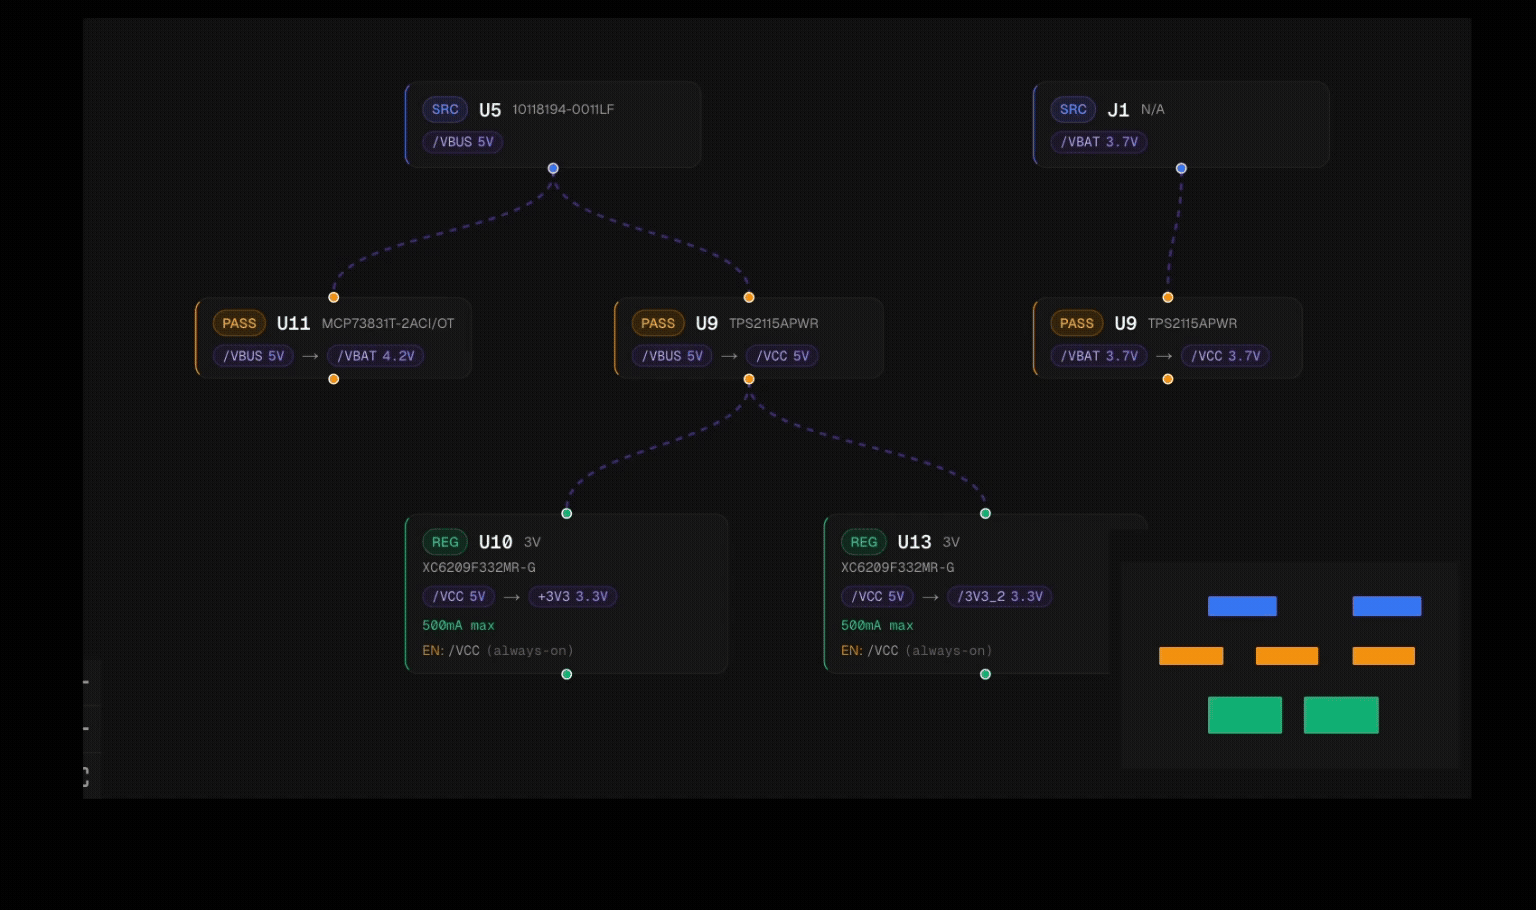The width and height of the screenshot is (1536, 910).
Task: Click the /VBAT 3.7V pill on the J1 node
Action: tap(1099, 142)
